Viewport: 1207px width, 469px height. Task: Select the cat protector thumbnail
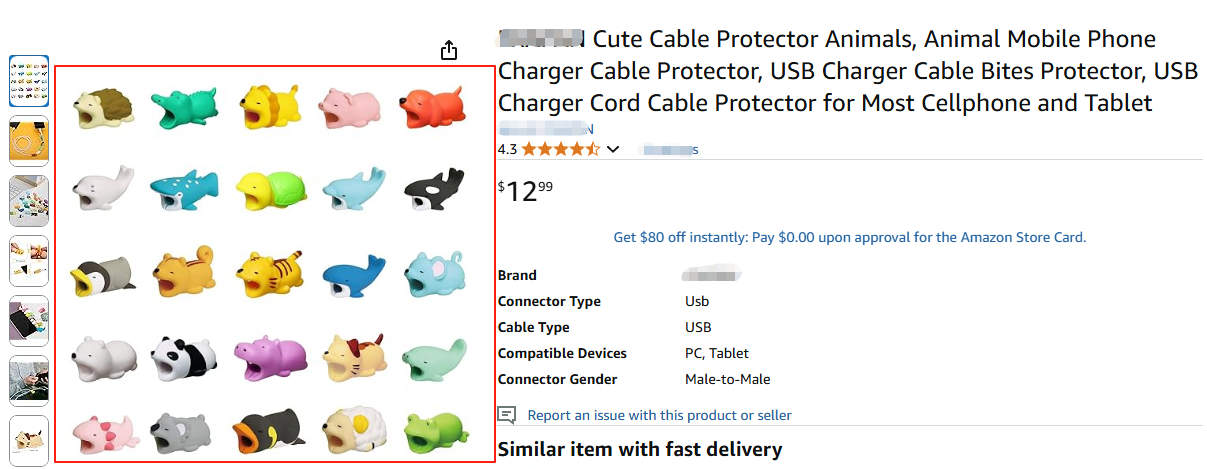28,440
